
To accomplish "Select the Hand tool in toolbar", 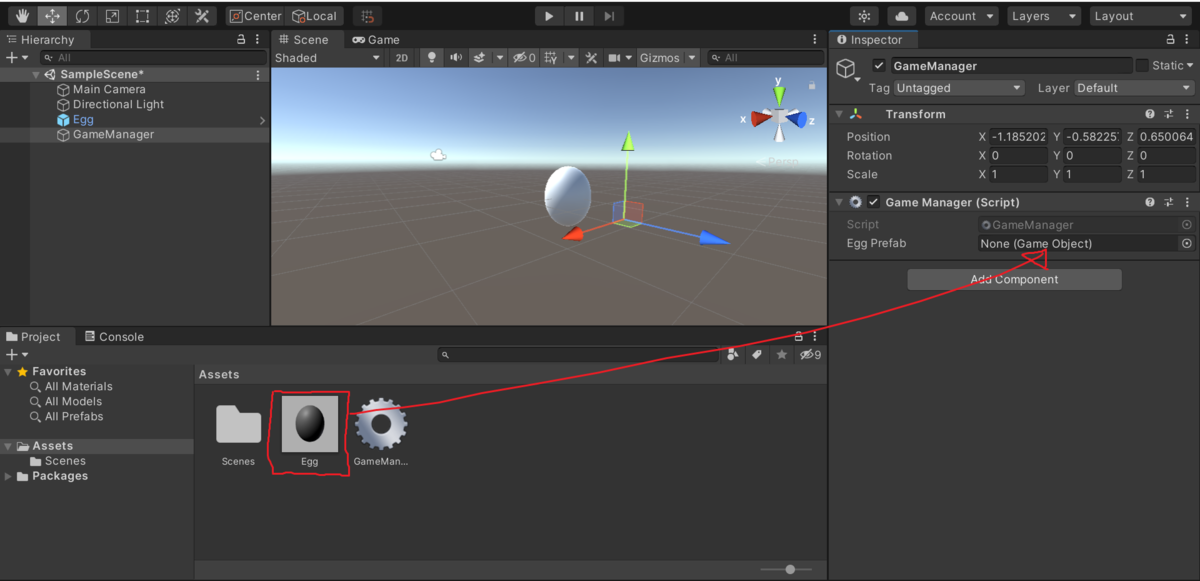I will coord(22,16).
